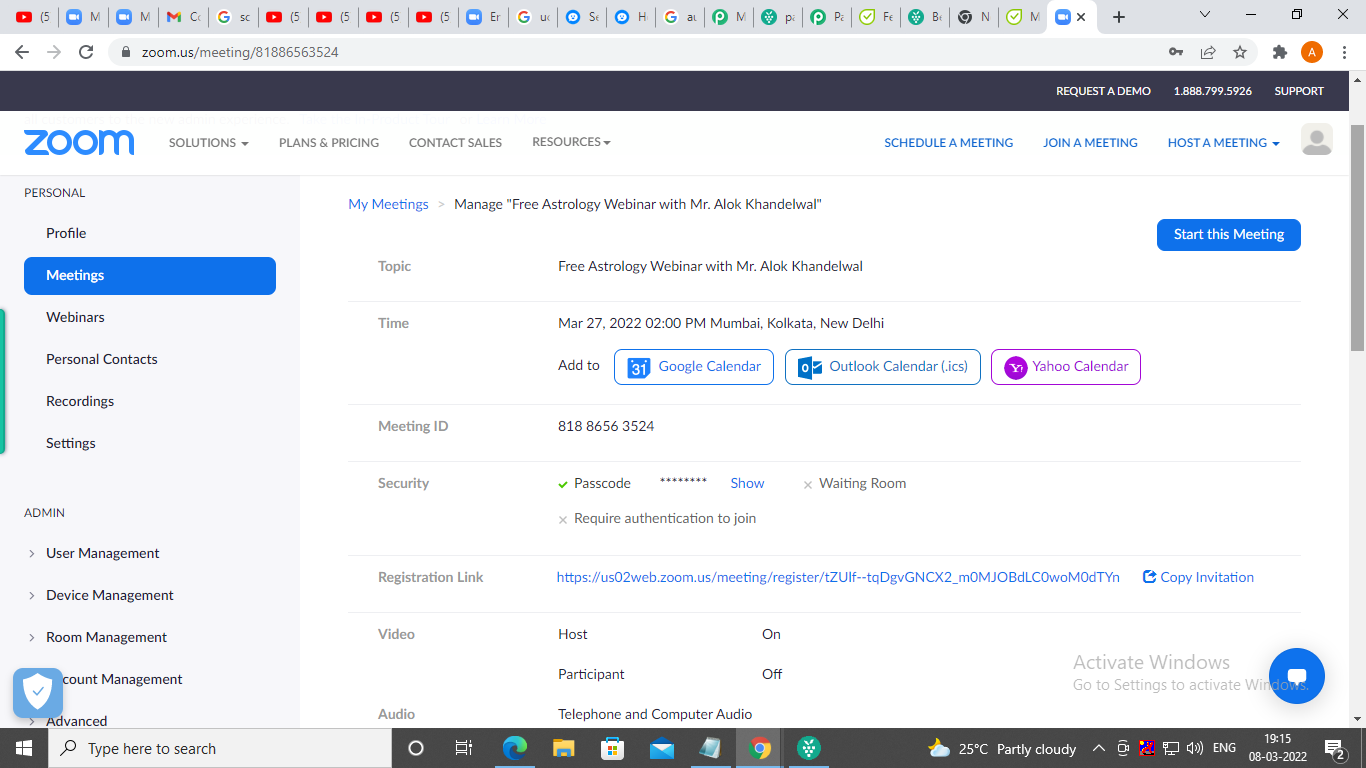Viewport: 1366px width, 768px height.
Task: Go back to previous page
Action: coord(24,52)
